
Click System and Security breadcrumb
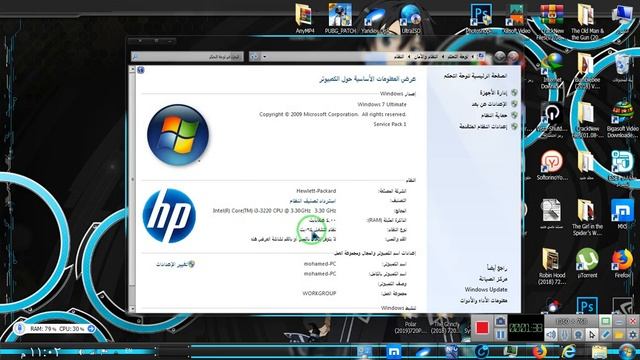(x=426, y=57)
